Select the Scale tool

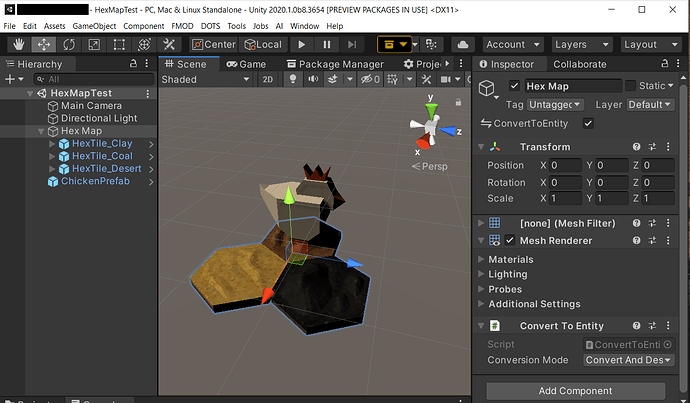[94, 44]
